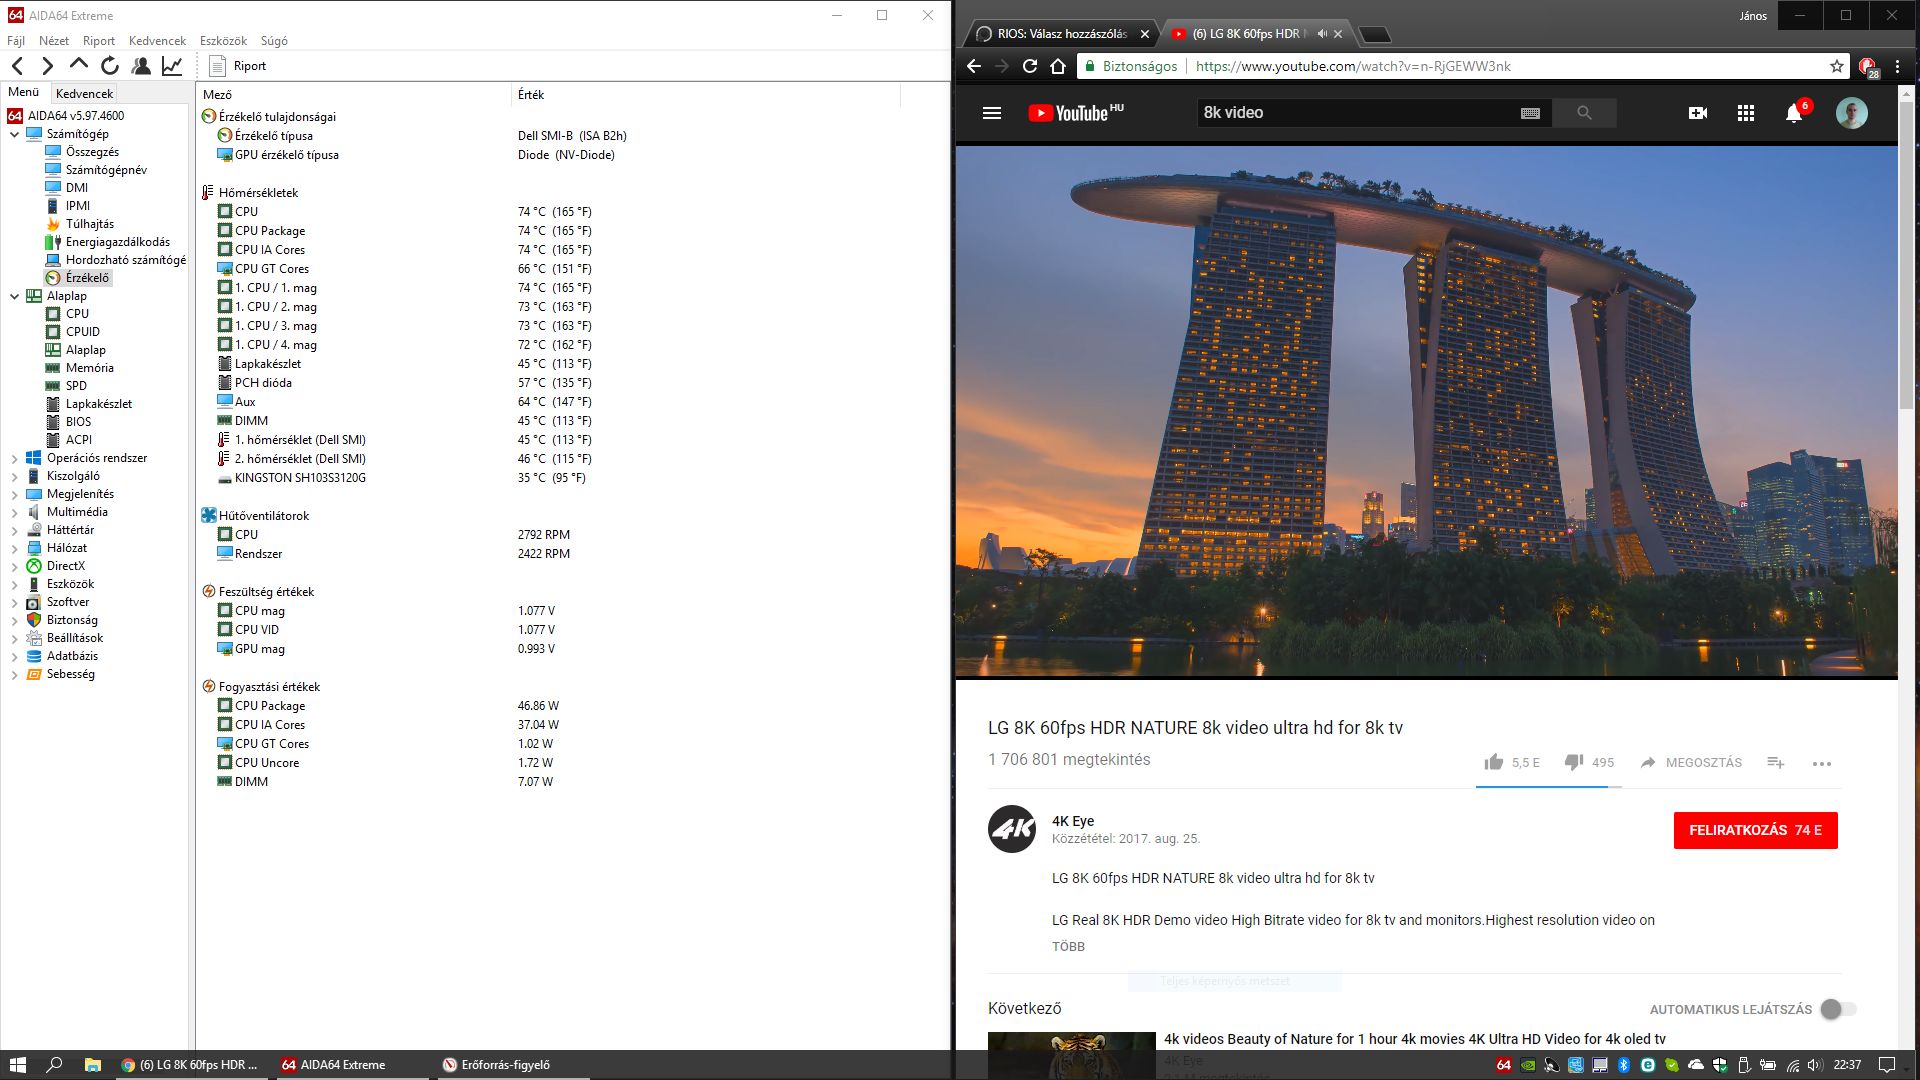Refresh AIDA64 sensor readings

point(110,66)
